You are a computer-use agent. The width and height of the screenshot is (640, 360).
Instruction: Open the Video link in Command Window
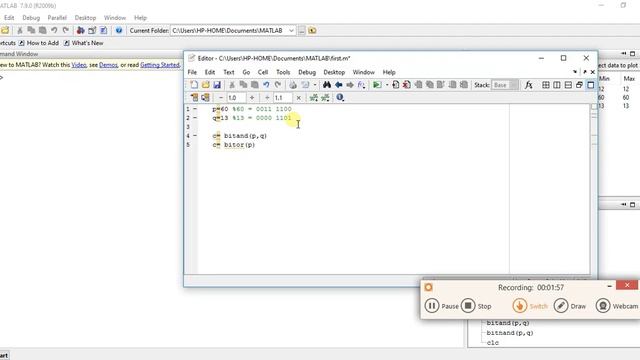click(79, 65)
